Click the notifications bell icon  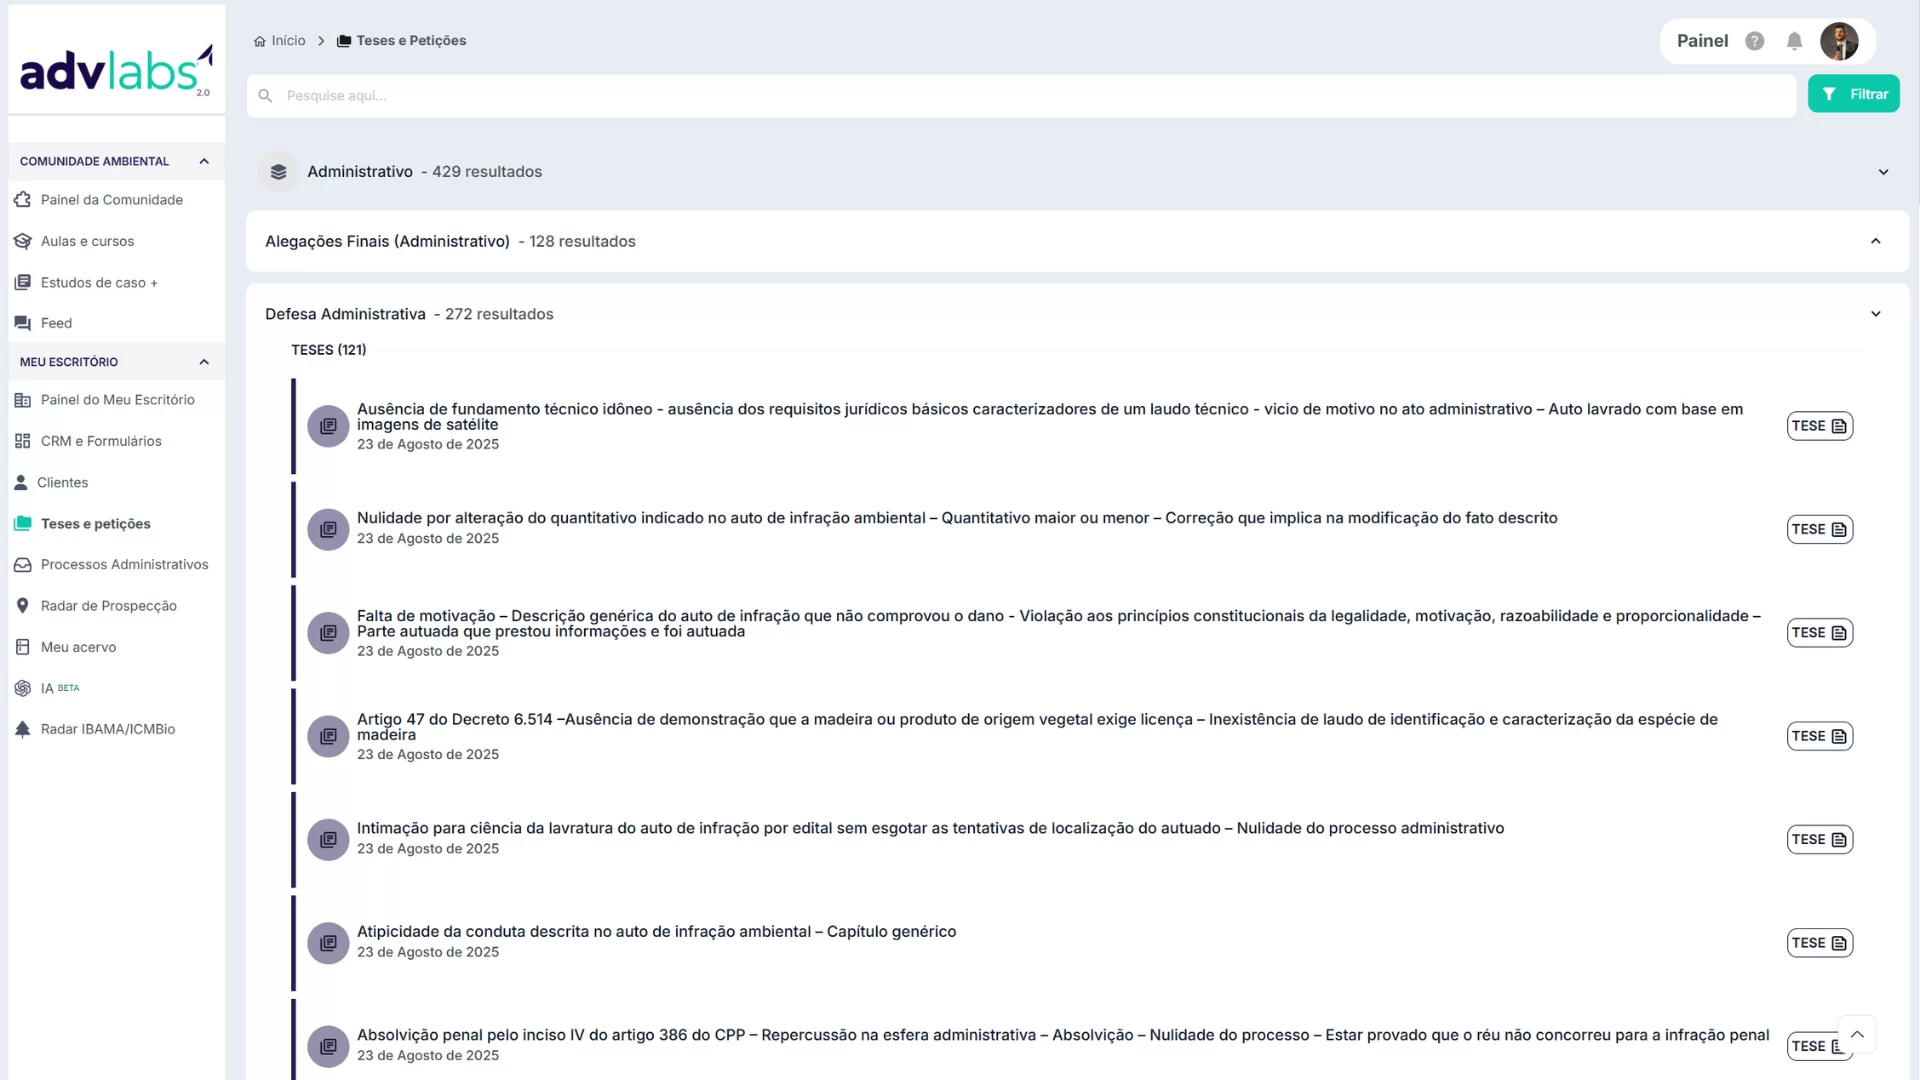point(1795,41)
